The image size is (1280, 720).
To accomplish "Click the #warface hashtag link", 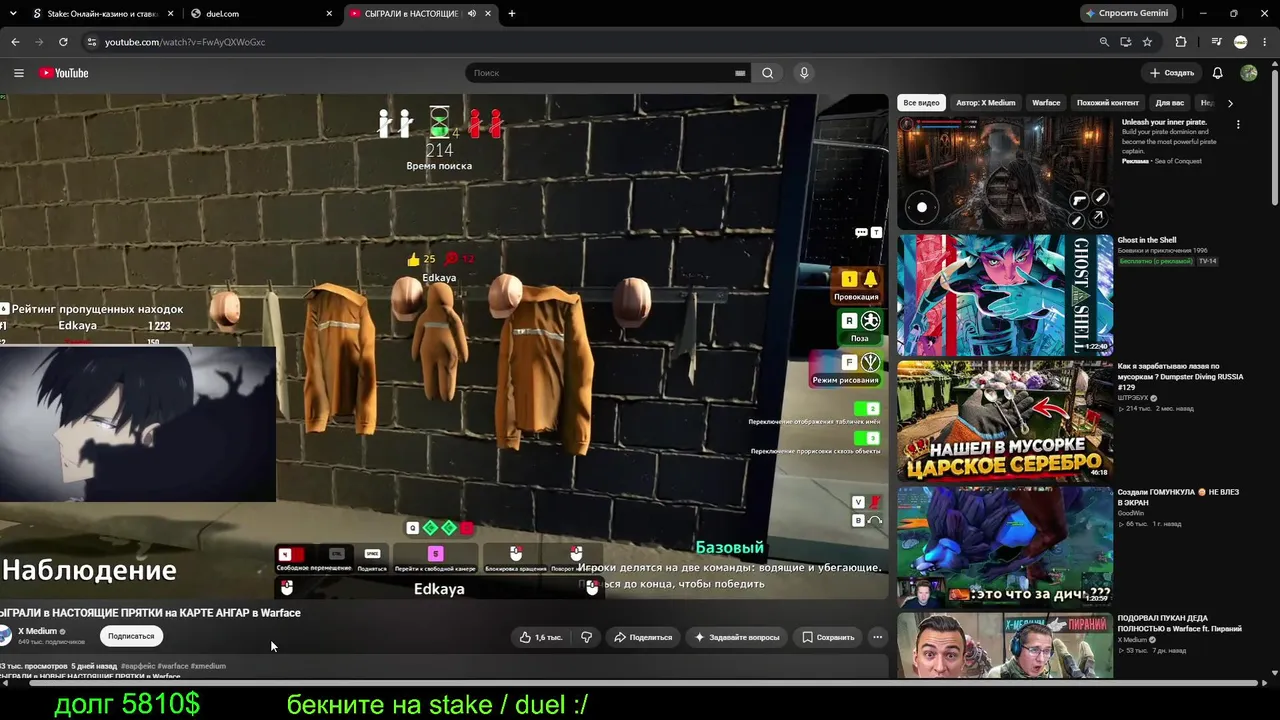I will pyautogui.click(x=172, y=666).
